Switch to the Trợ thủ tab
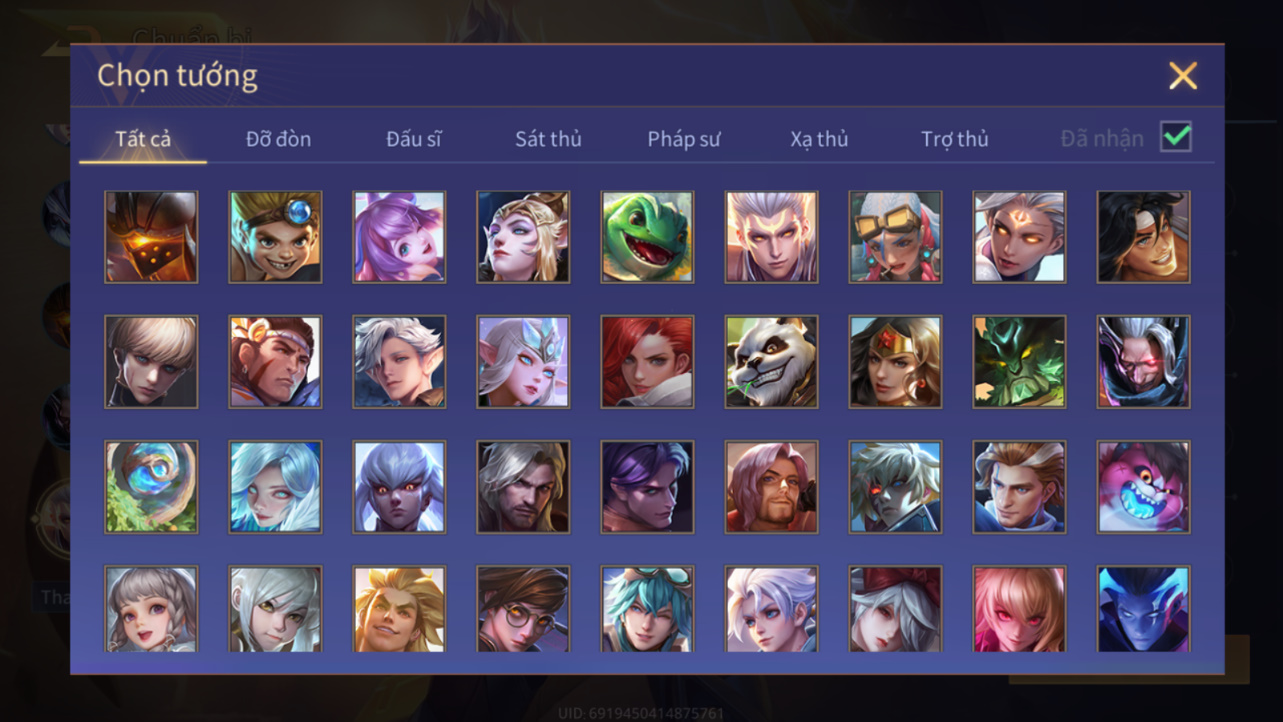 point(954,139)
